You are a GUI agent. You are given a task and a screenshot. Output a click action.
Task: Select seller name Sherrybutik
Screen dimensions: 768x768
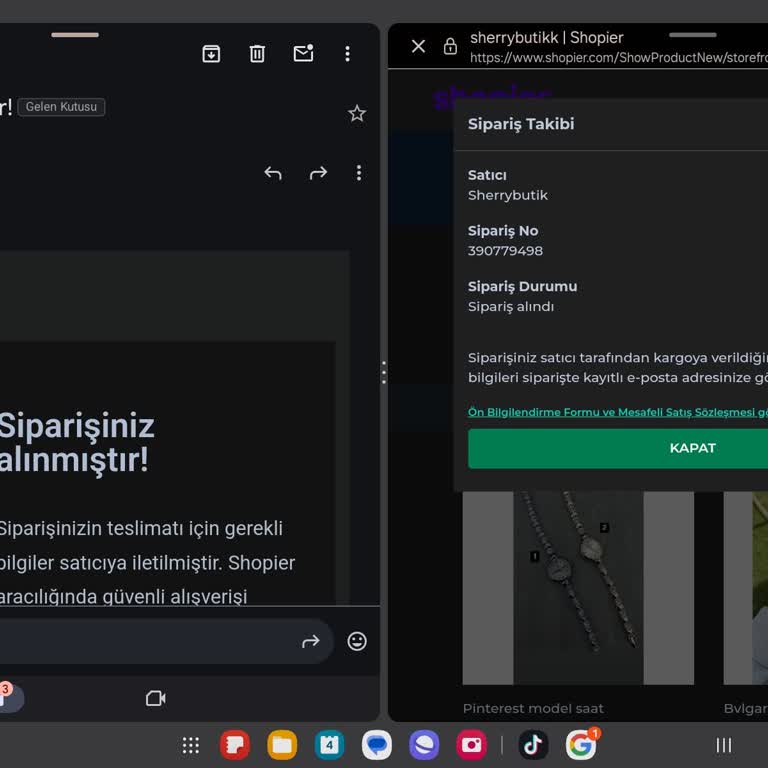click(507, 195)
